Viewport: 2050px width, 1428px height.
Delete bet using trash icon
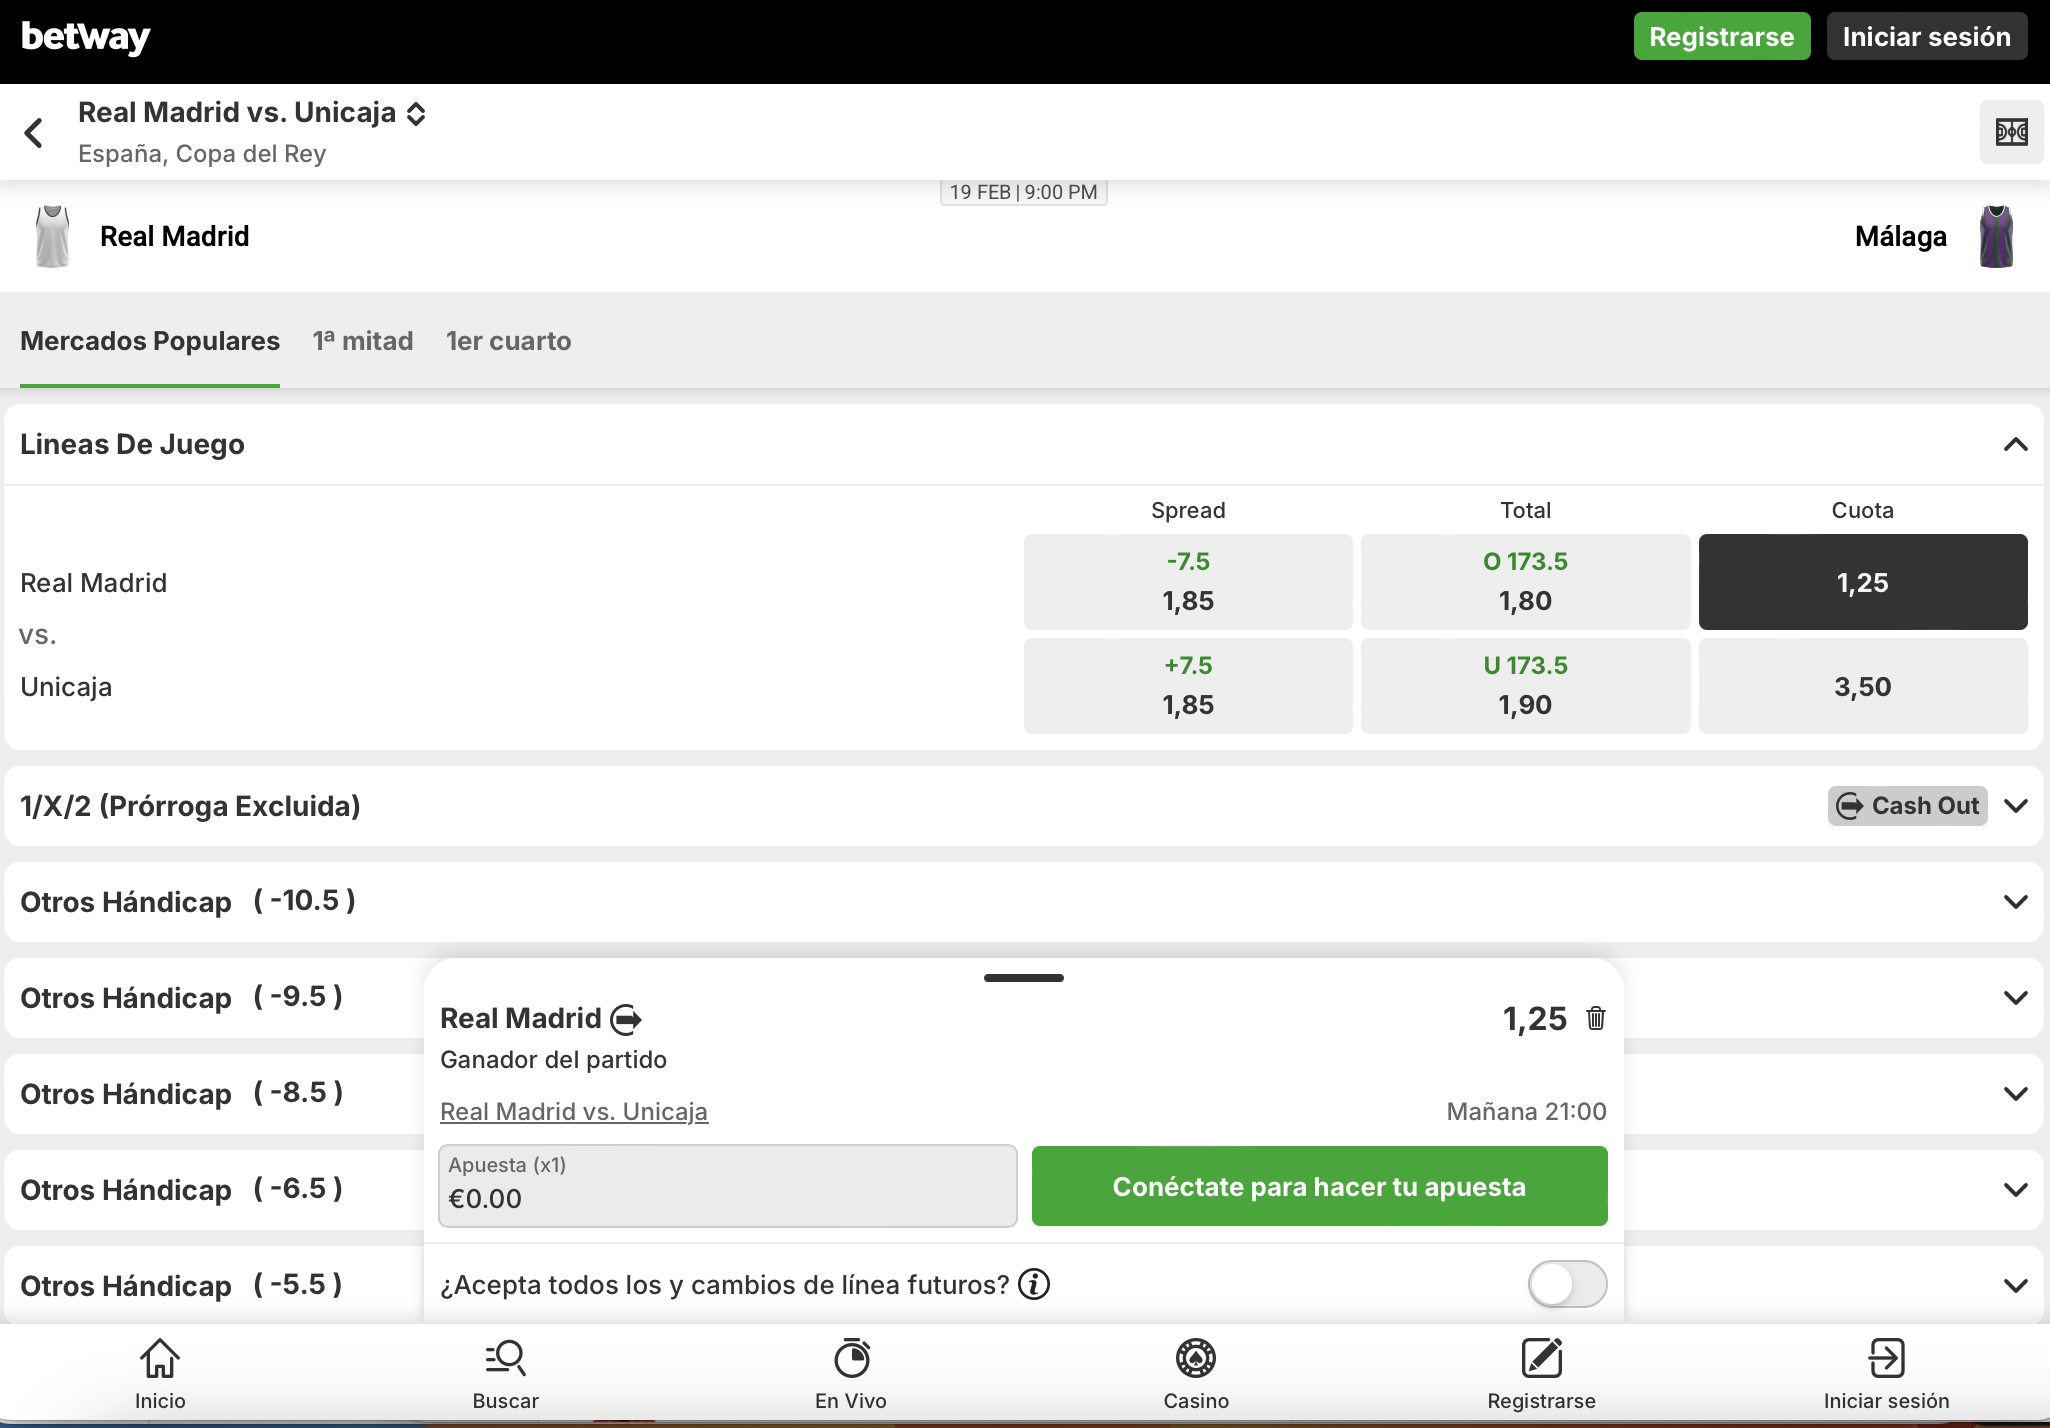tap(1596, 1018)
